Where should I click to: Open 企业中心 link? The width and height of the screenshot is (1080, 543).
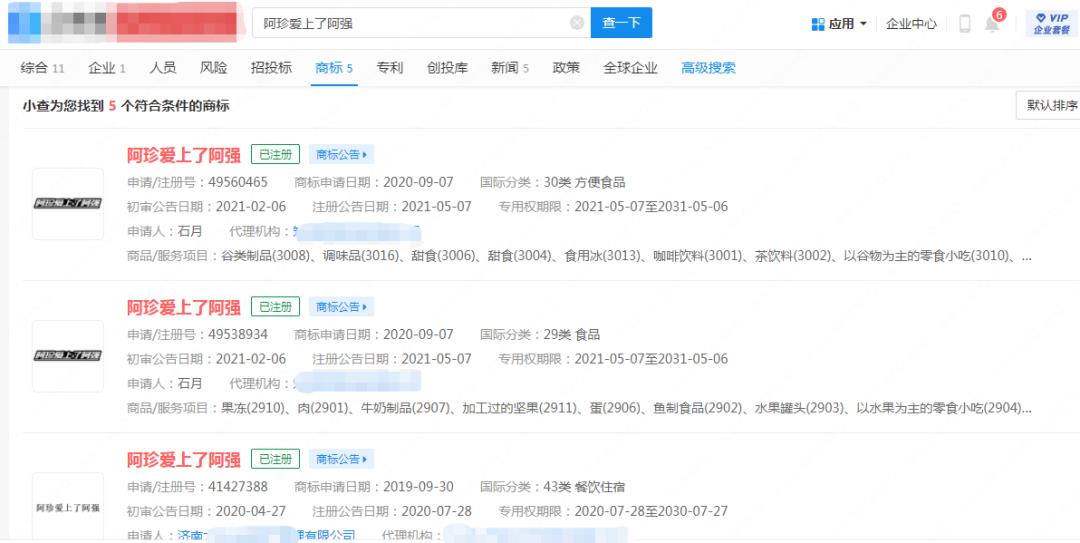(911, 24)
